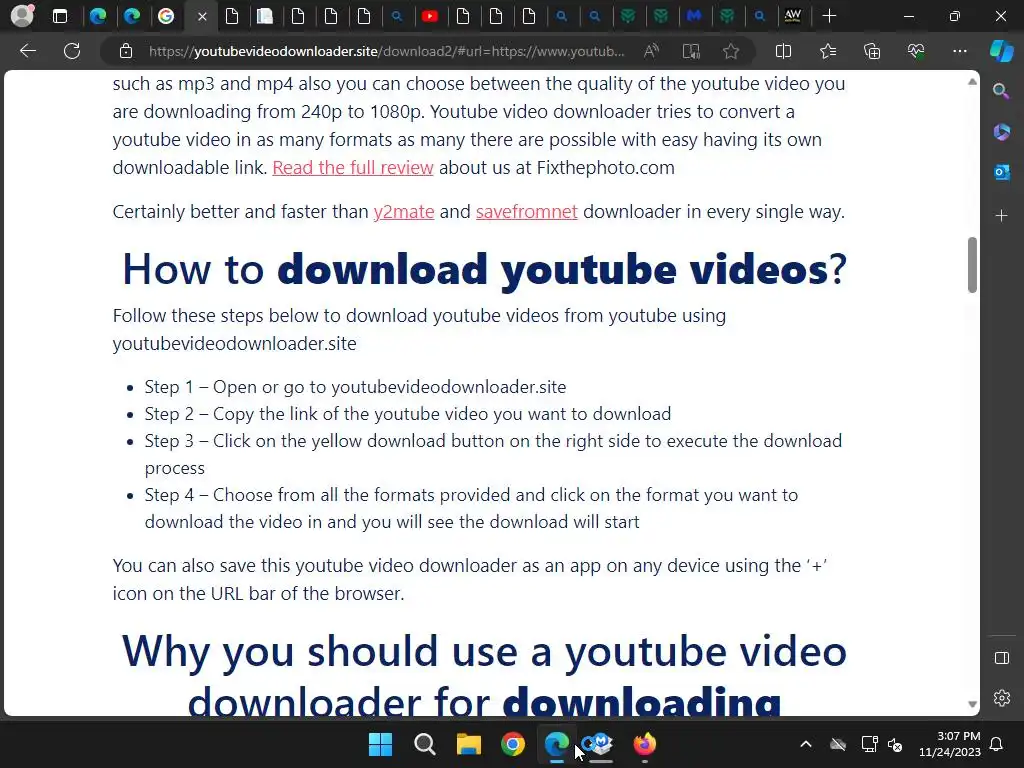Add this page to favorites star
Image resolution: width=1024 pixels, height=768 pixels.
(731, 51)
